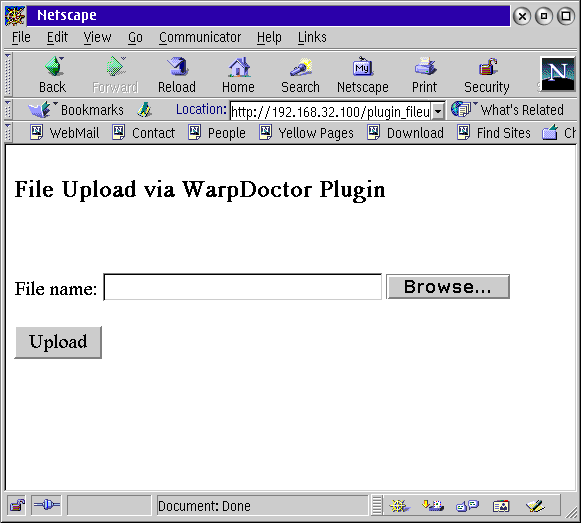Click the Browse... button
Viewport: 581px width, 523px height.
pos(448,287)
